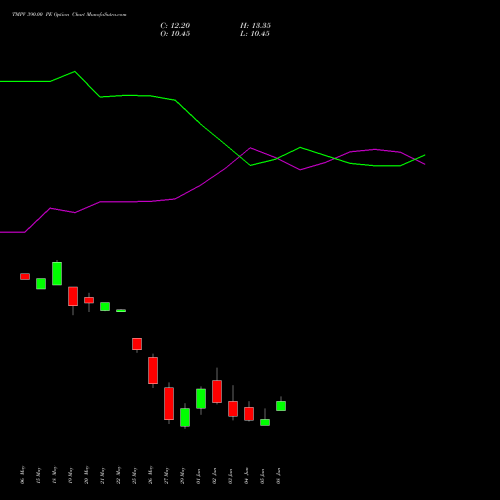
Task: Click the close value C: 12.20
Action: [175, 26]
